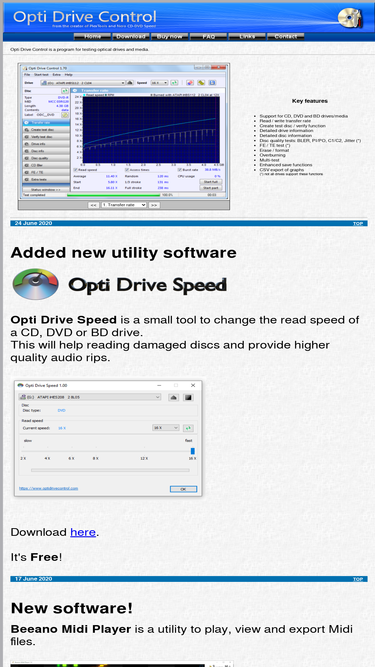The image size is (375, 667).
Task: Click the disc logo icon in header
Action: [x=348, y=17]
